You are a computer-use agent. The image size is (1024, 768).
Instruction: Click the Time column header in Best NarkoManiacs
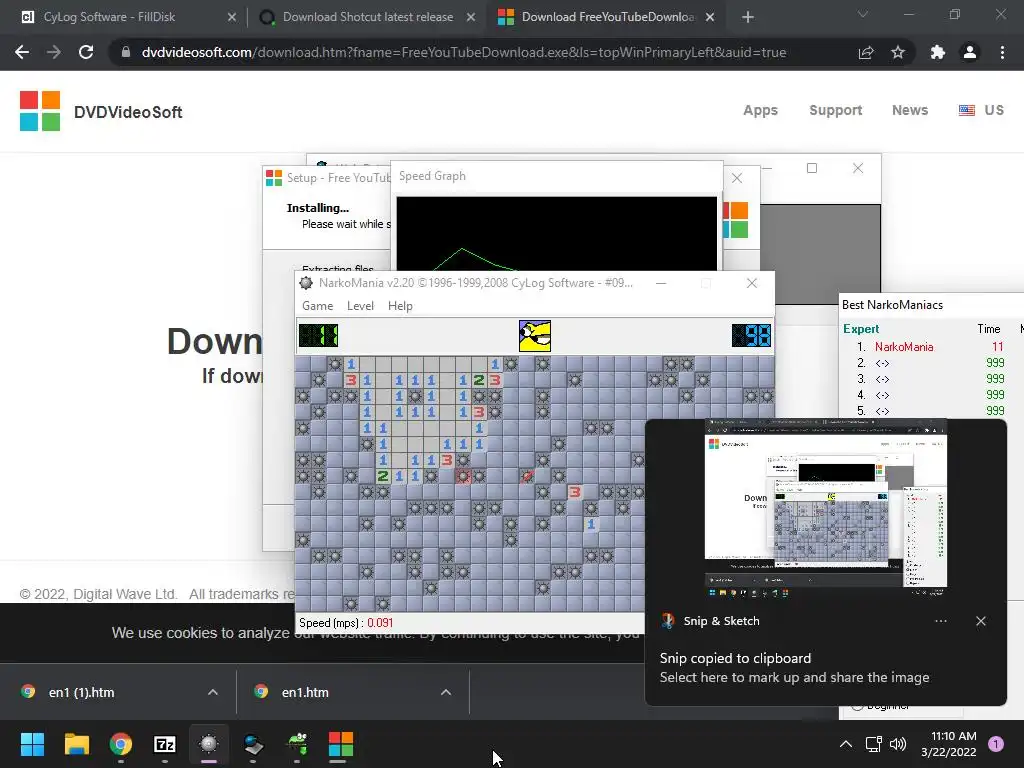click(x=989, y=329)
